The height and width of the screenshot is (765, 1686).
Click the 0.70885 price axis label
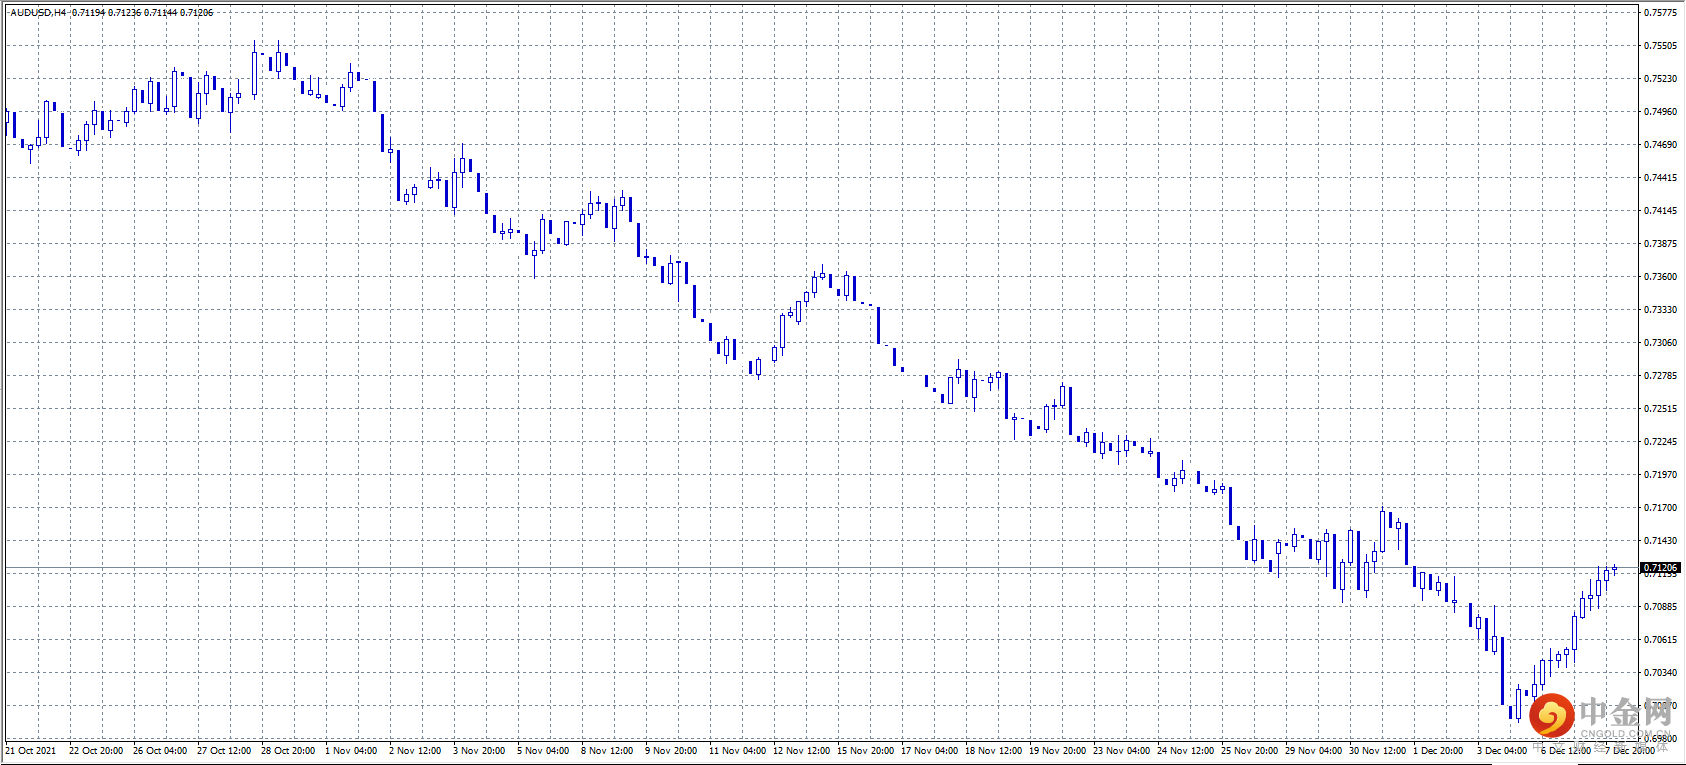click(1660, 607)
